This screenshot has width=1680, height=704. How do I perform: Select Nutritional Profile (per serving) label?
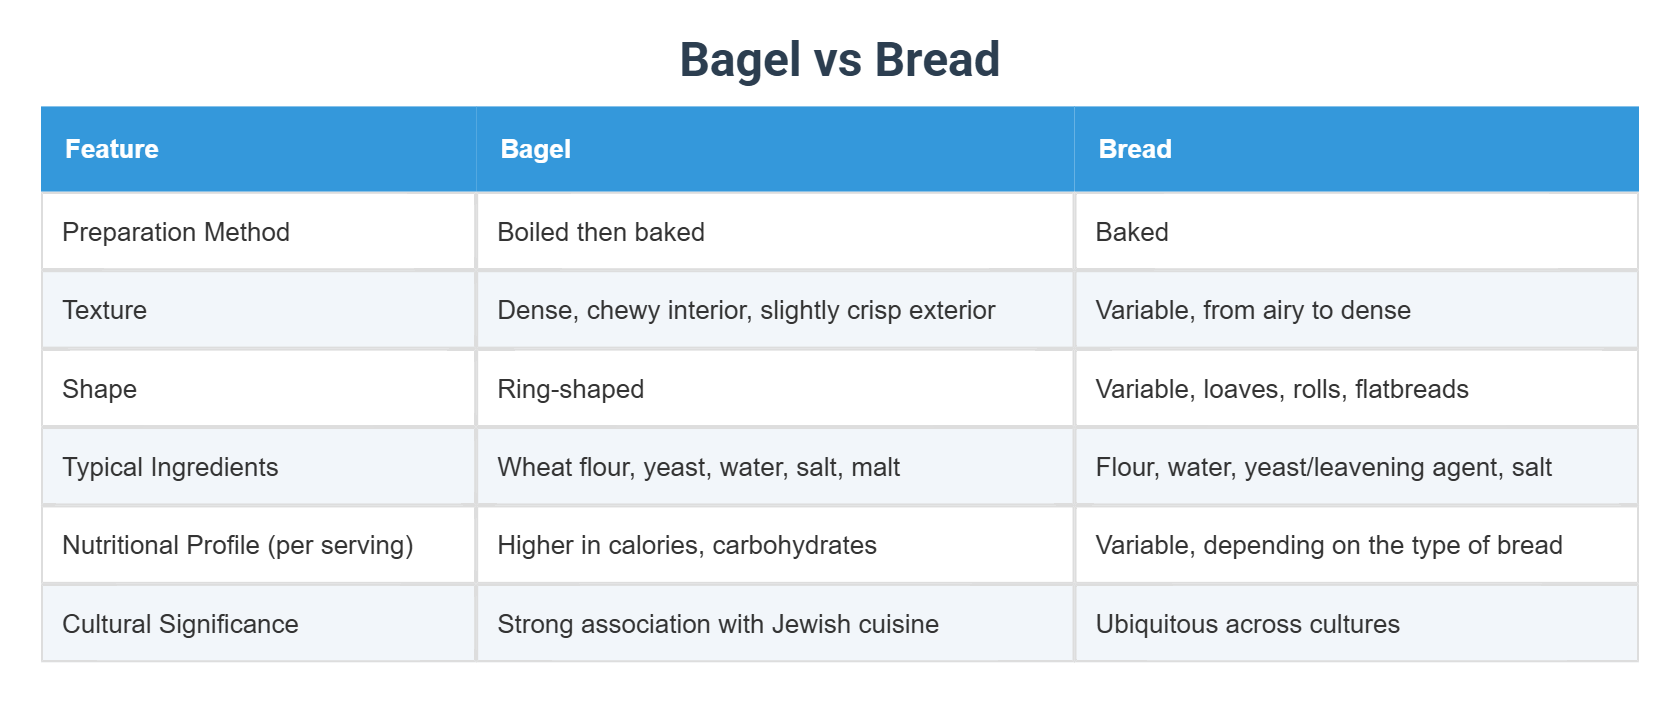pyautogui.click(x=237, y=545)
